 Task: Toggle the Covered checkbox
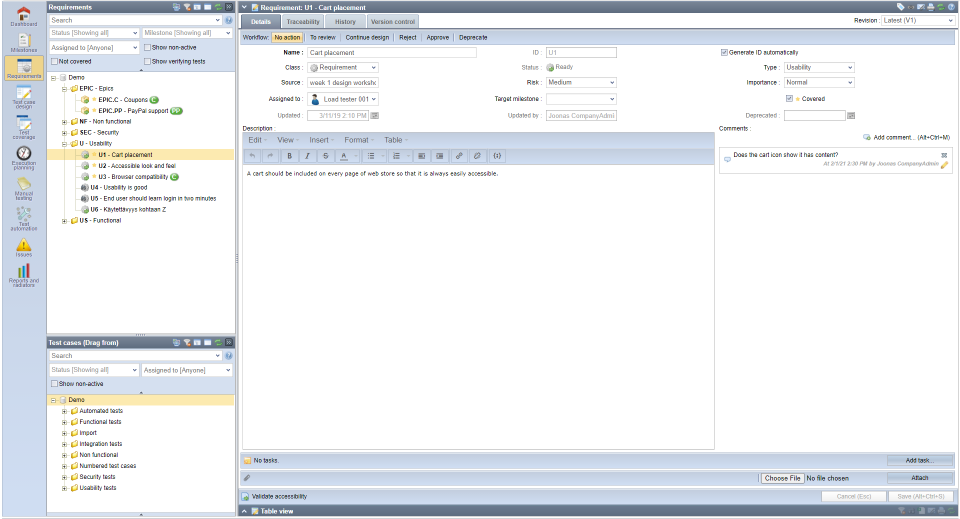click(x=789, y=99)
